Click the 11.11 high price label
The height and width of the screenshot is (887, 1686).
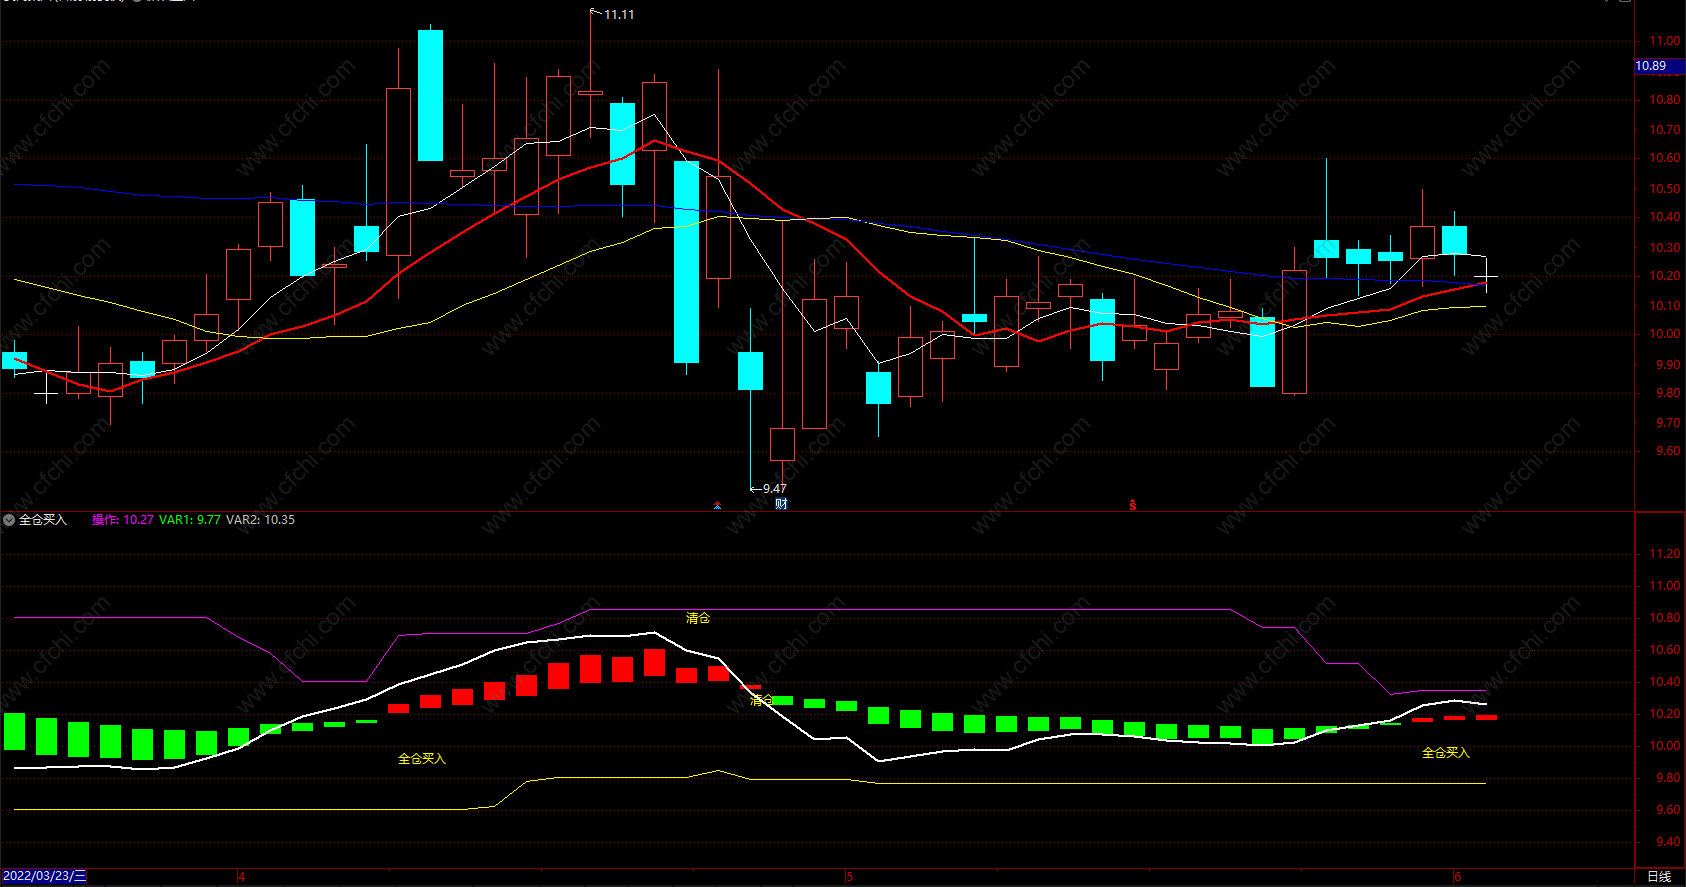pos(619,15)
